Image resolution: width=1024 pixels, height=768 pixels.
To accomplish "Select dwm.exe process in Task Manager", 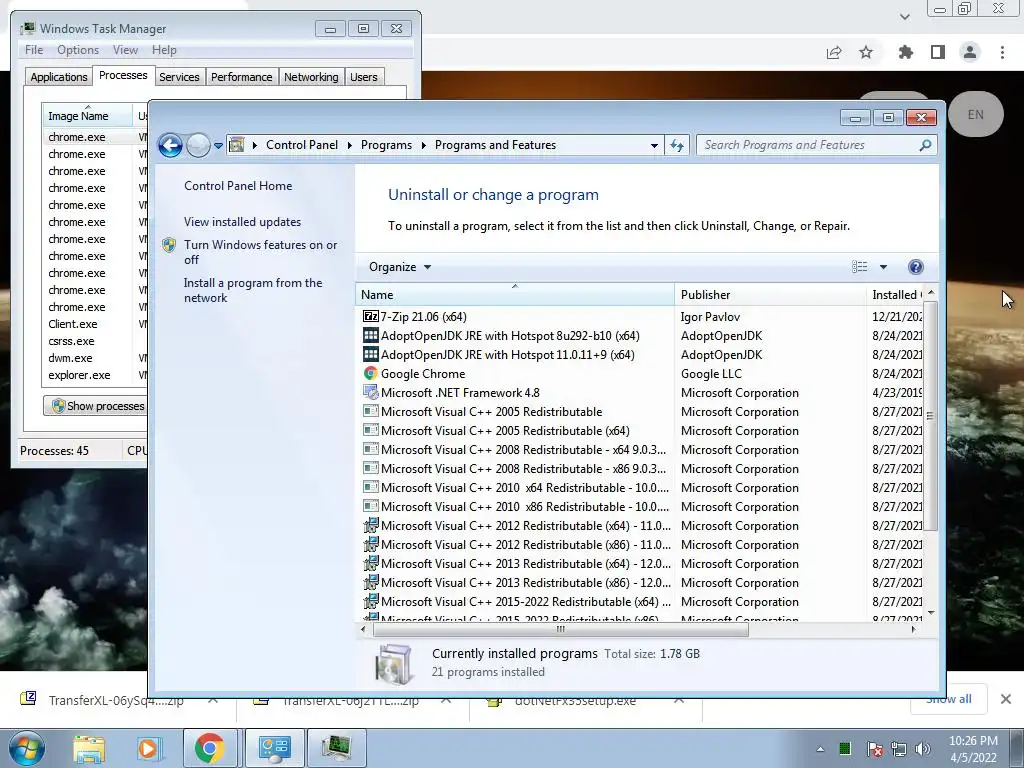I will [x=70, y=358].
